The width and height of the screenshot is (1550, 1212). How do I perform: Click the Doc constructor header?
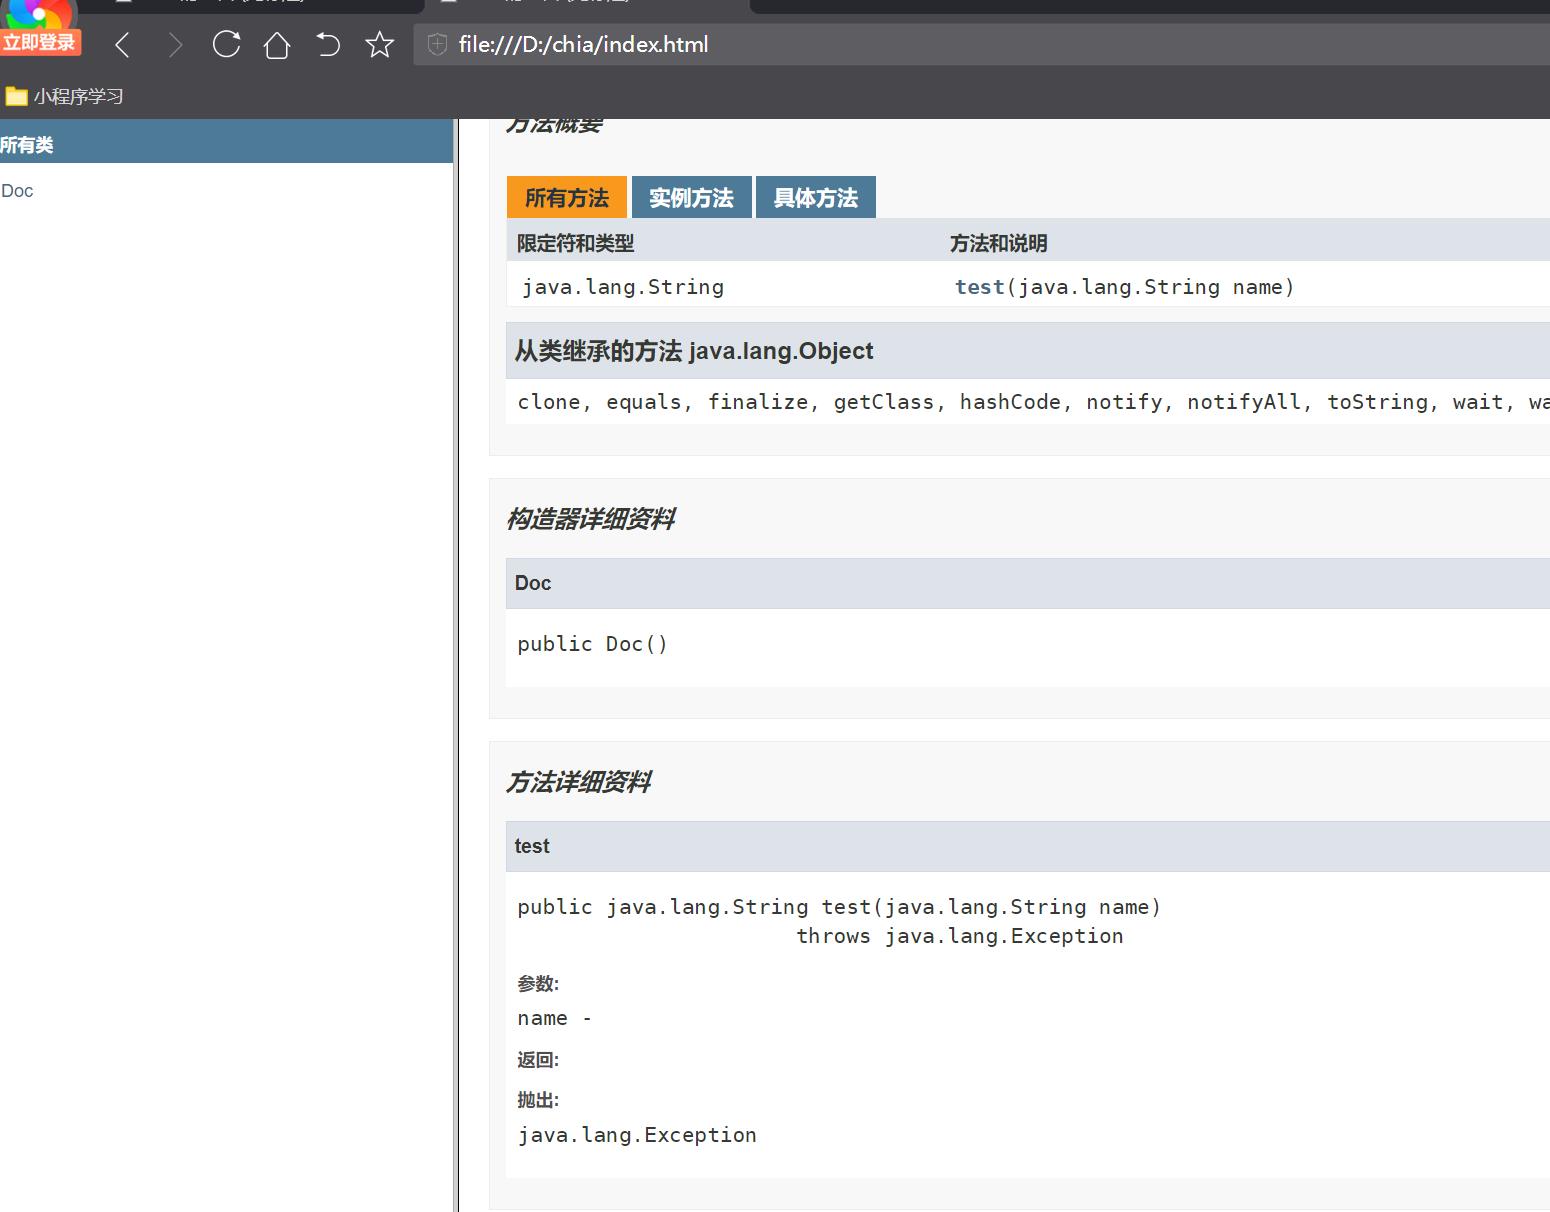pos(1028,583)
